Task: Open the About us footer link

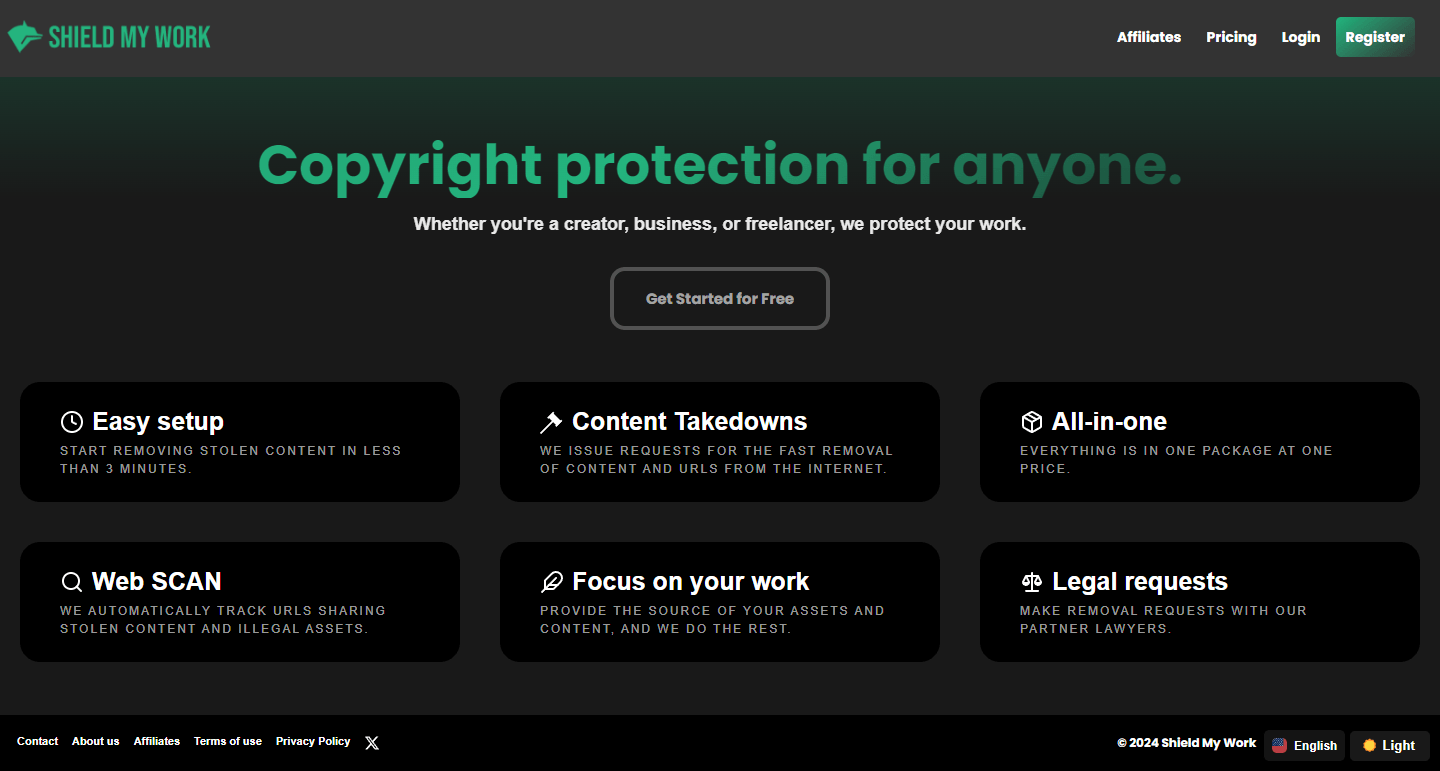Action: pos(95,741)
